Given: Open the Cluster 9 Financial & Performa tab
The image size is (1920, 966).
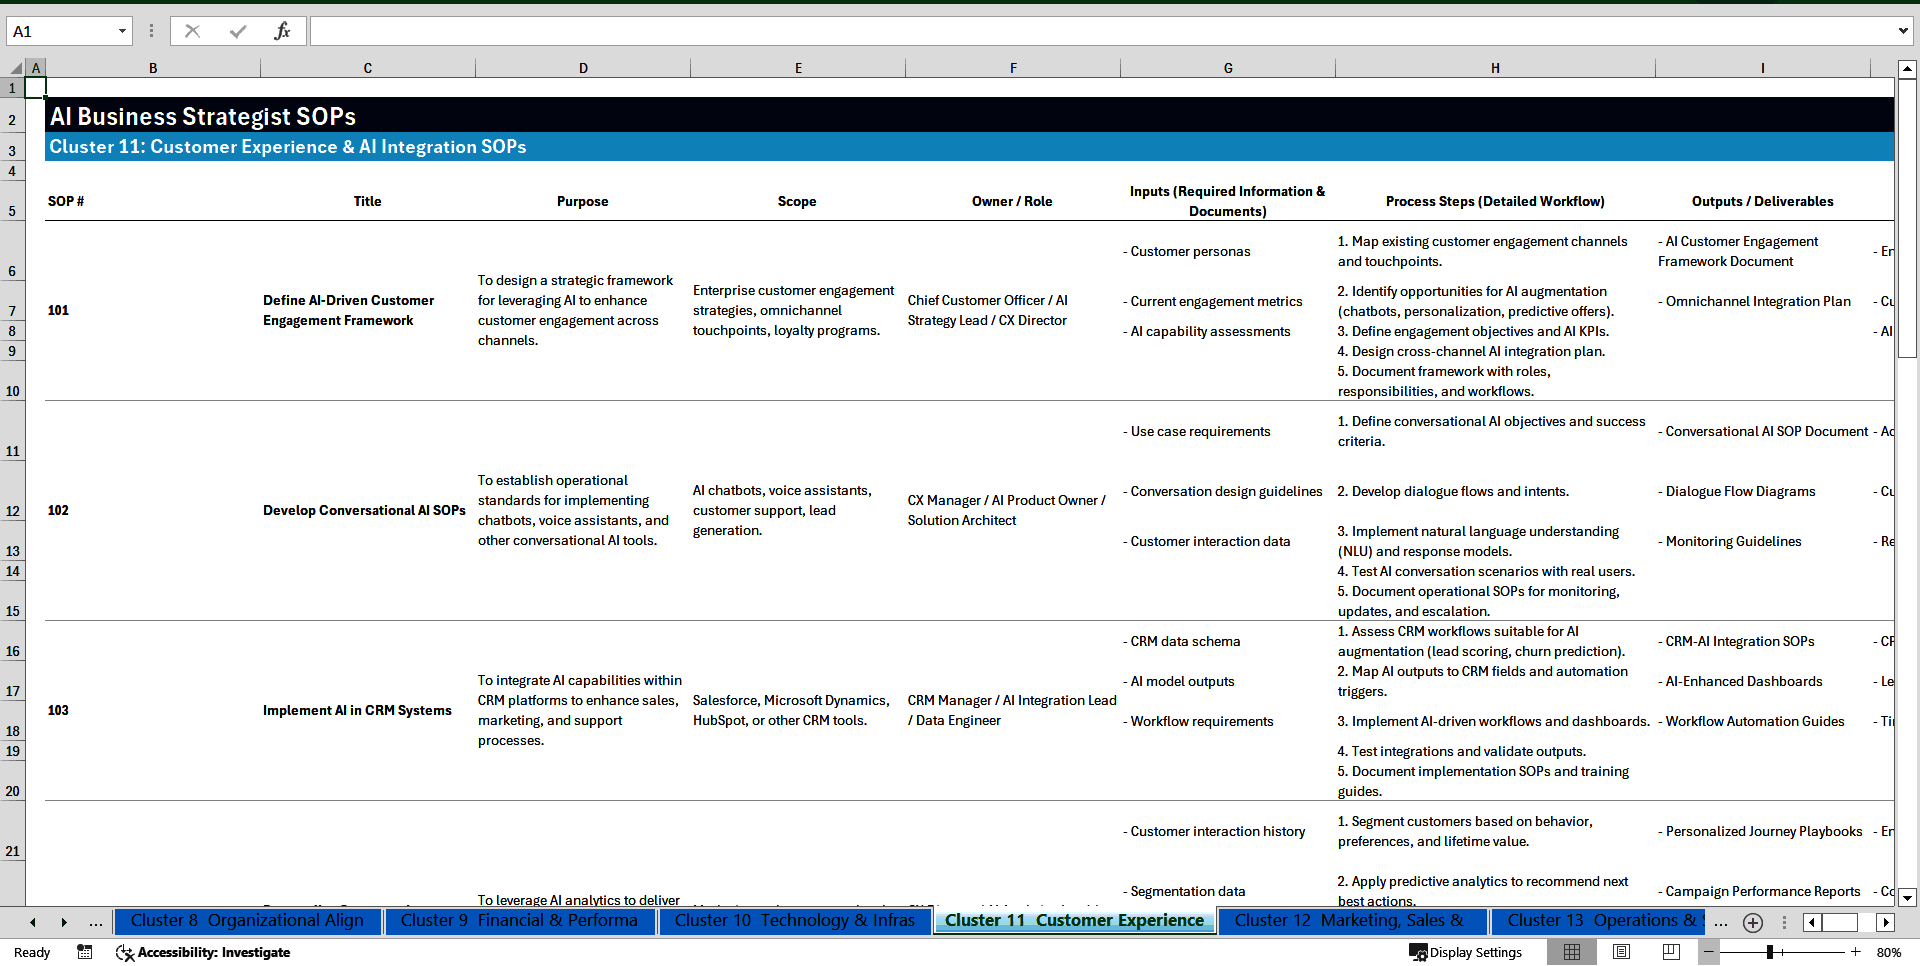Looking at the screenshot, I should (x=520, y=921).
